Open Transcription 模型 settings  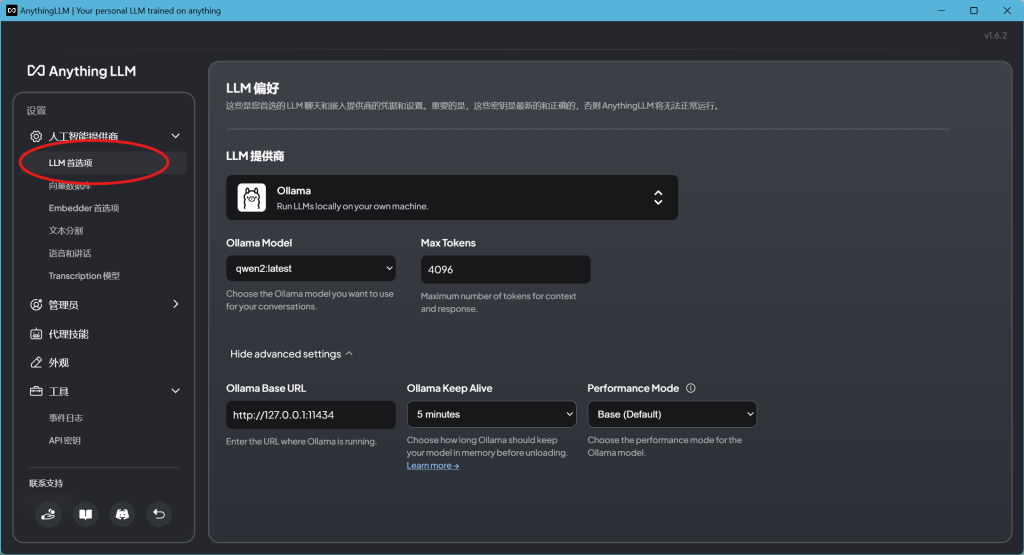[84, 276]
